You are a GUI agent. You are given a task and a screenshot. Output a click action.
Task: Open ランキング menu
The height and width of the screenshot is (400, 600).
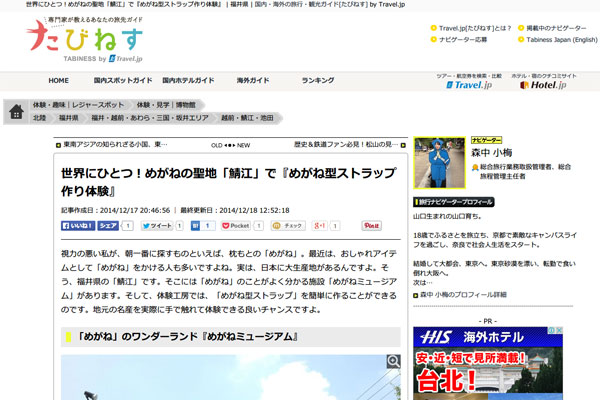click(x=318, y=80)
